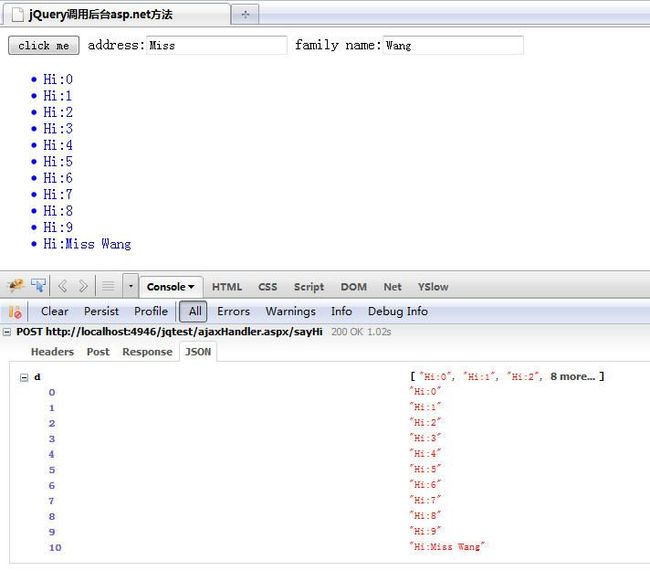The height and width of the screenshot is (581, 650).
Task: Go back with the left arrow icon
Action: (x=63, y=286)
